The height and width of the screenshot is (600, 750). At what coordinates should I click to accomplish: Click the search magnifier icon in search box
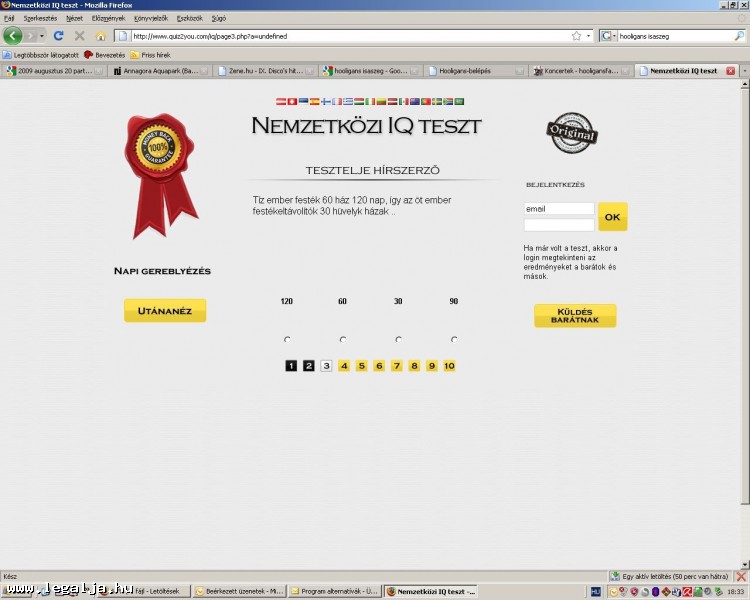coord(738,36)
